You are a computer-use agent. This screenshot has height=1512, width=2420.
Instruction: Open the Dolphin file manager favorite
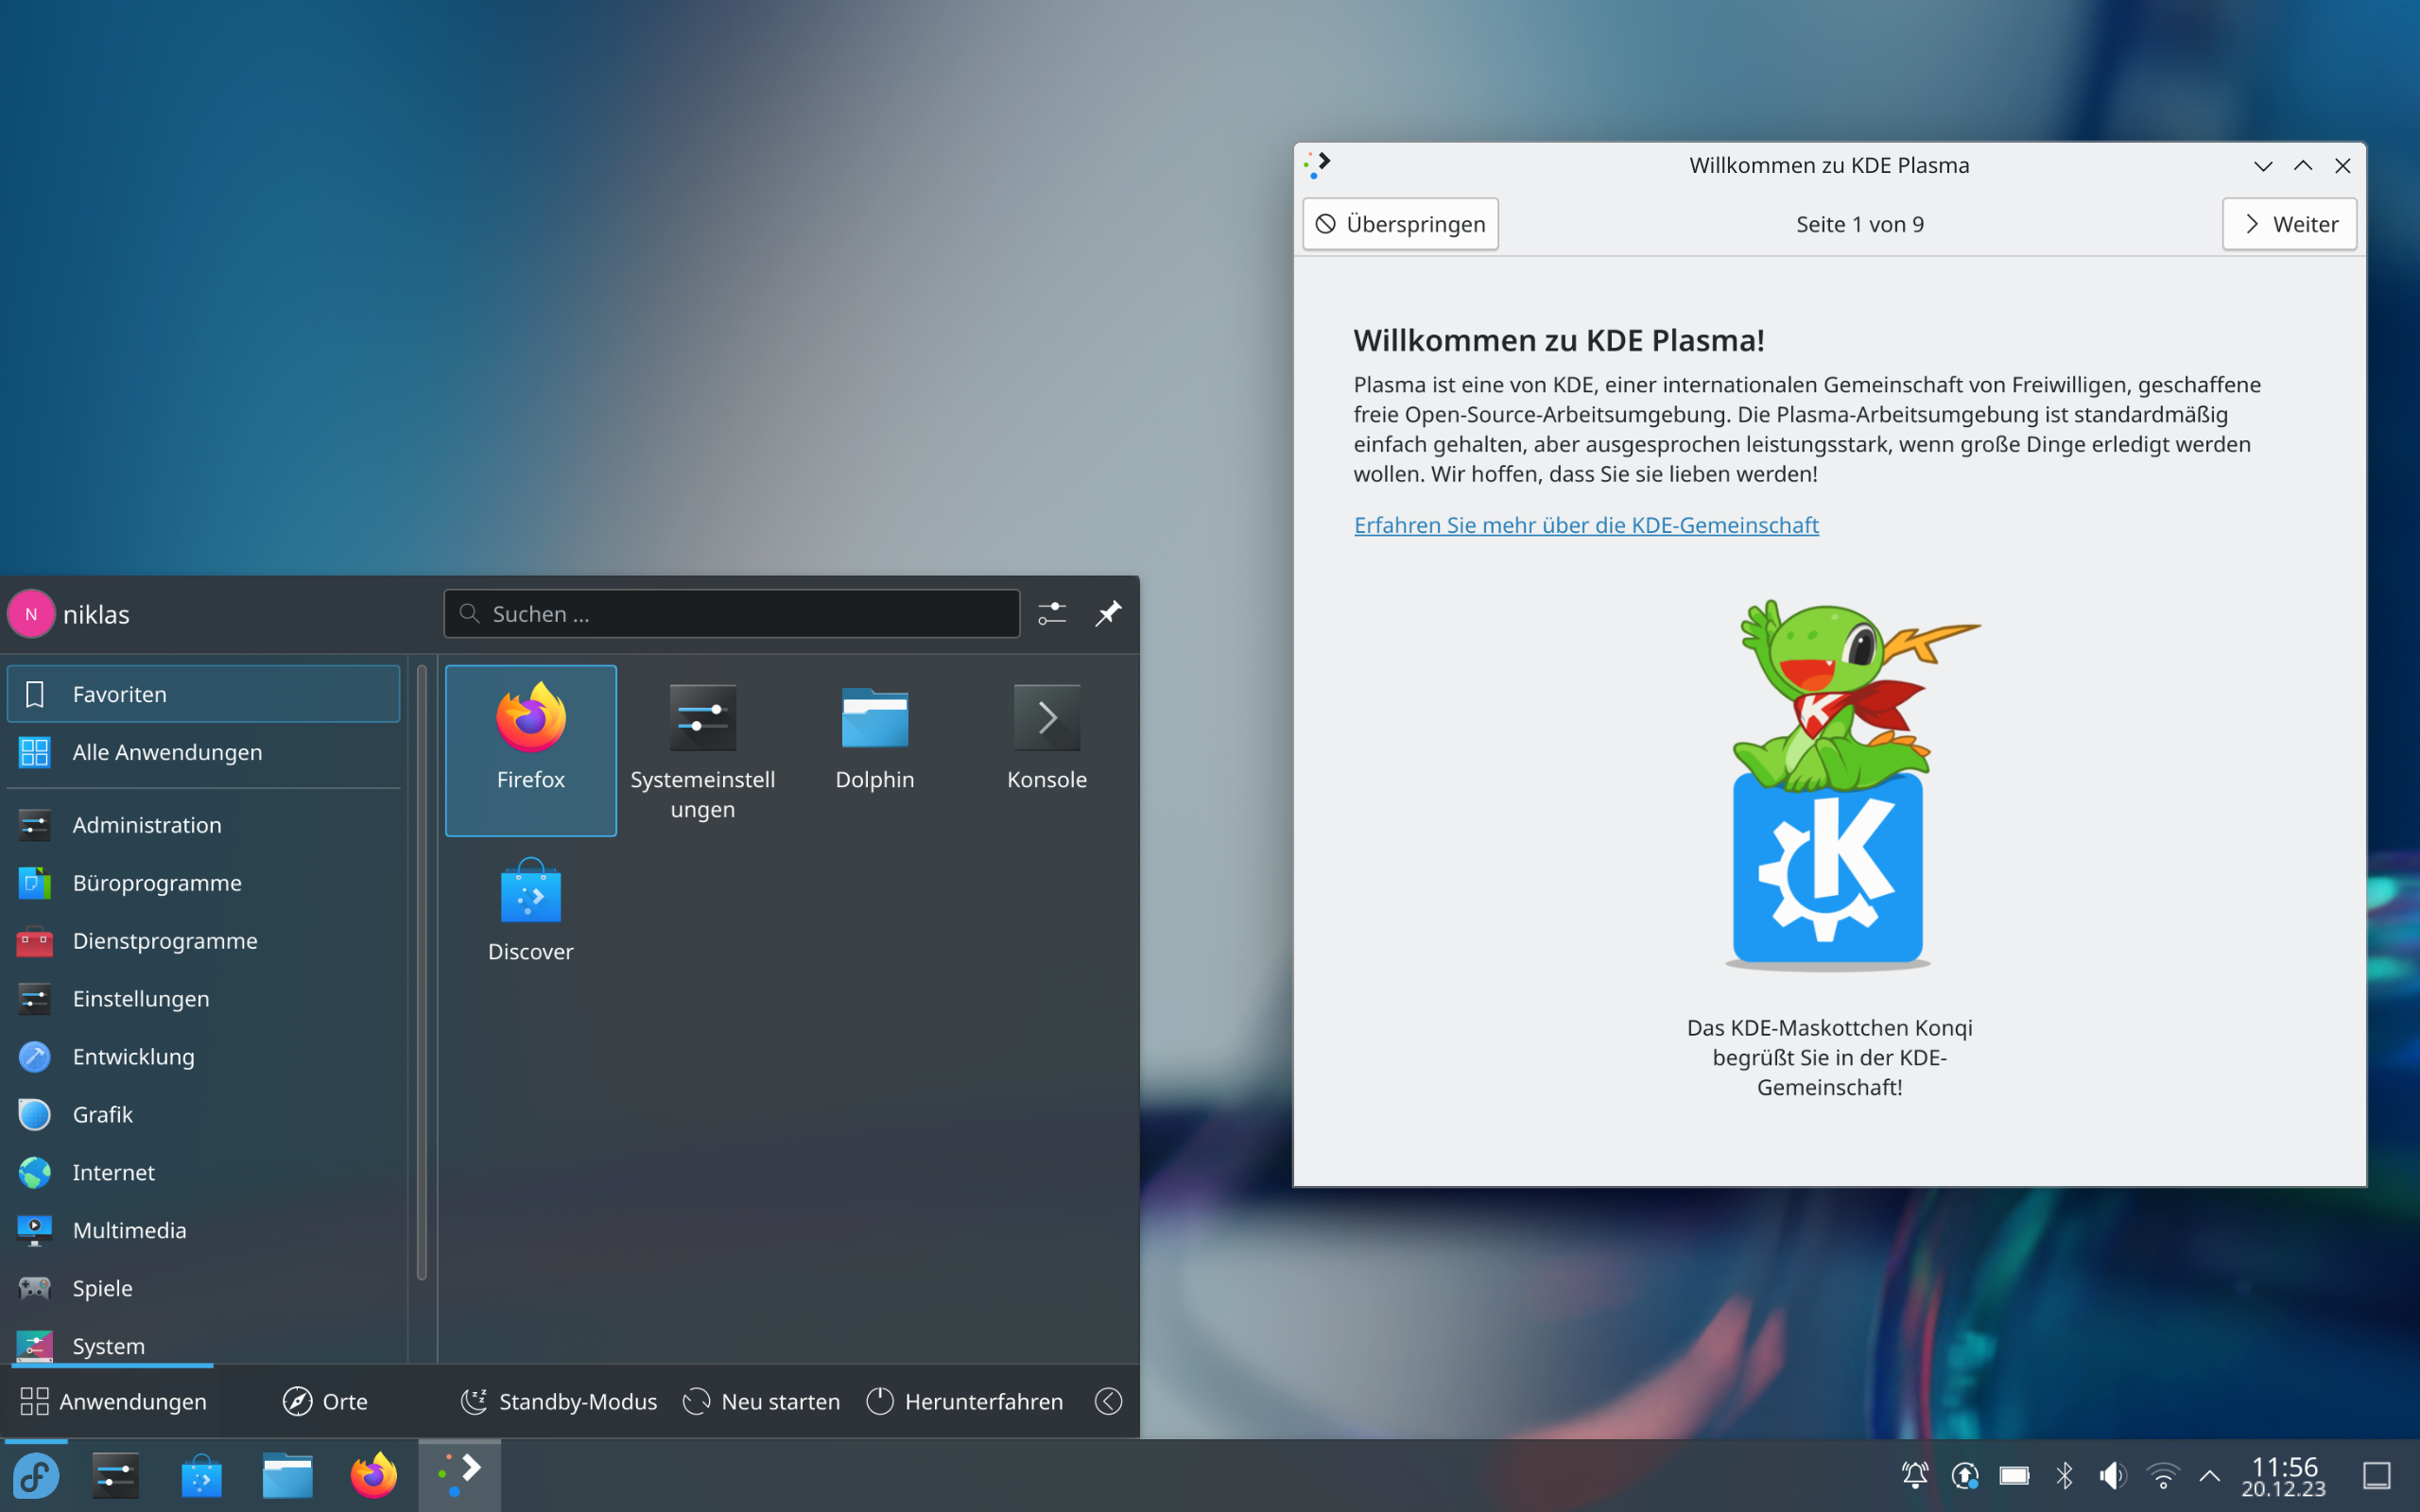(x=874, y=738)
